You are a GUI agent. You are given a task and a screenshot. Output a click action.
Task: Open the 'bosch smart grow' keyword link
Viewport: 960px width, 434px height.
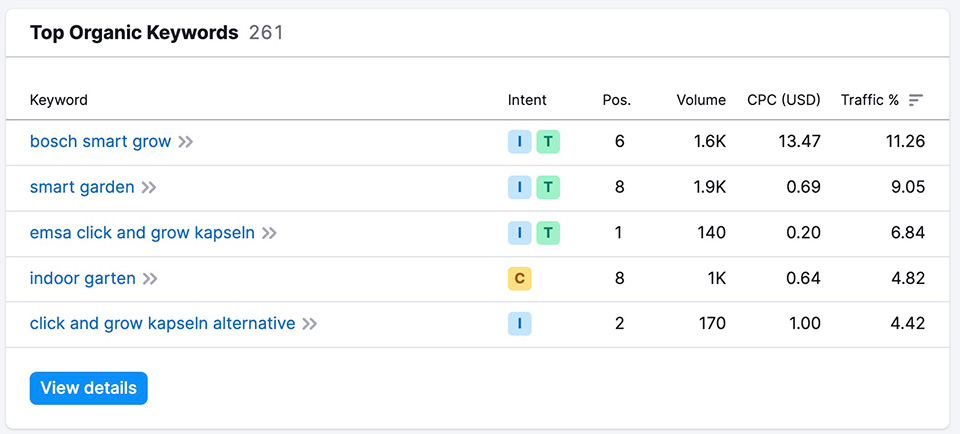click(100, 141)
